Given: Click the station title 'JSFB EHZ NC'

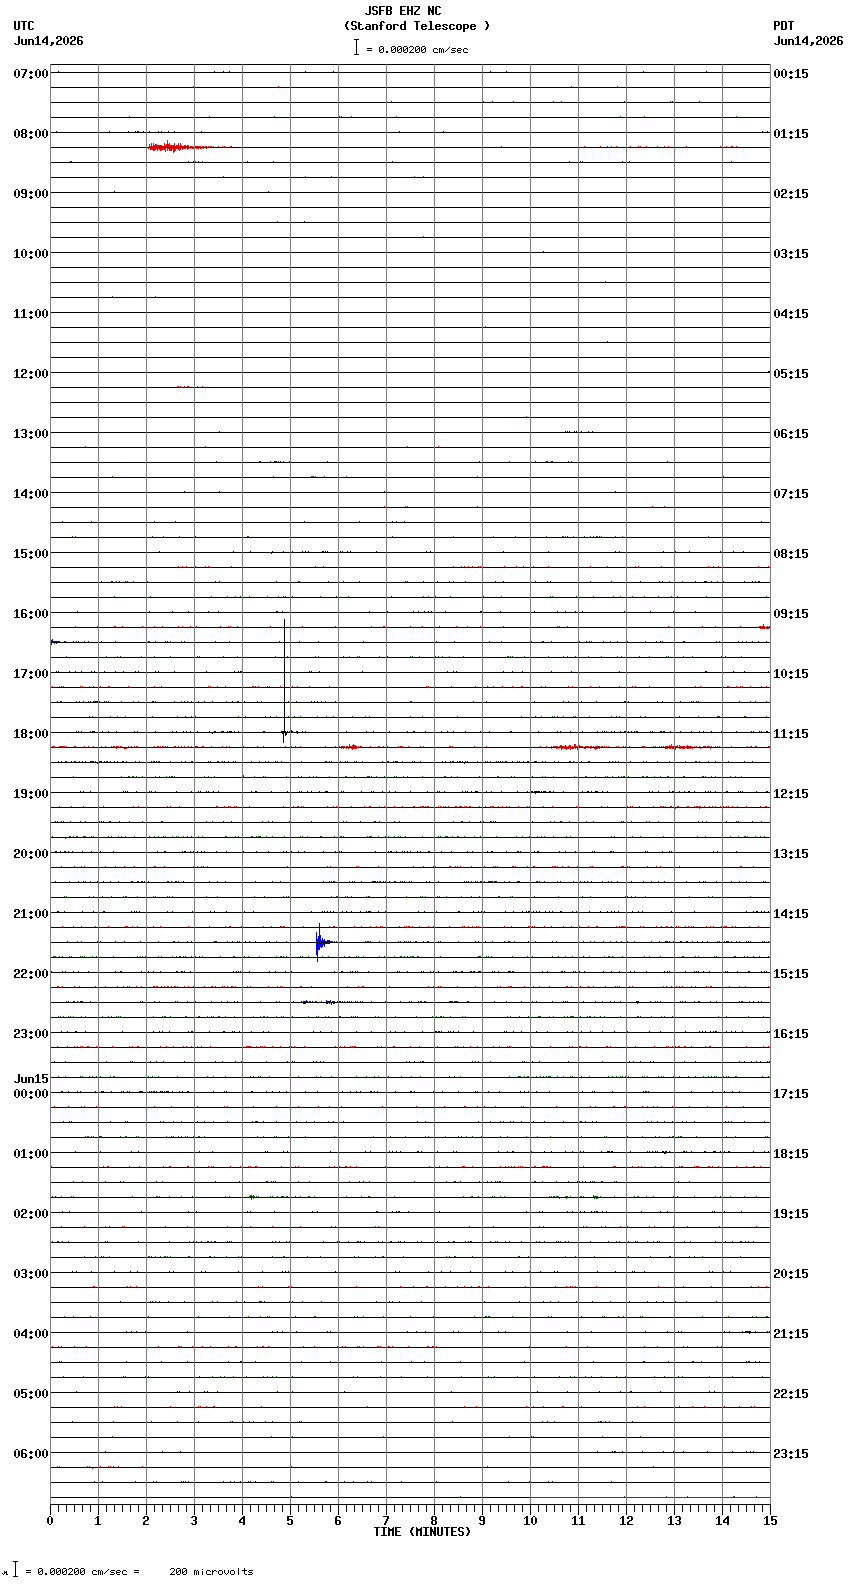Looking at the screenshot, I should point(403,11).
